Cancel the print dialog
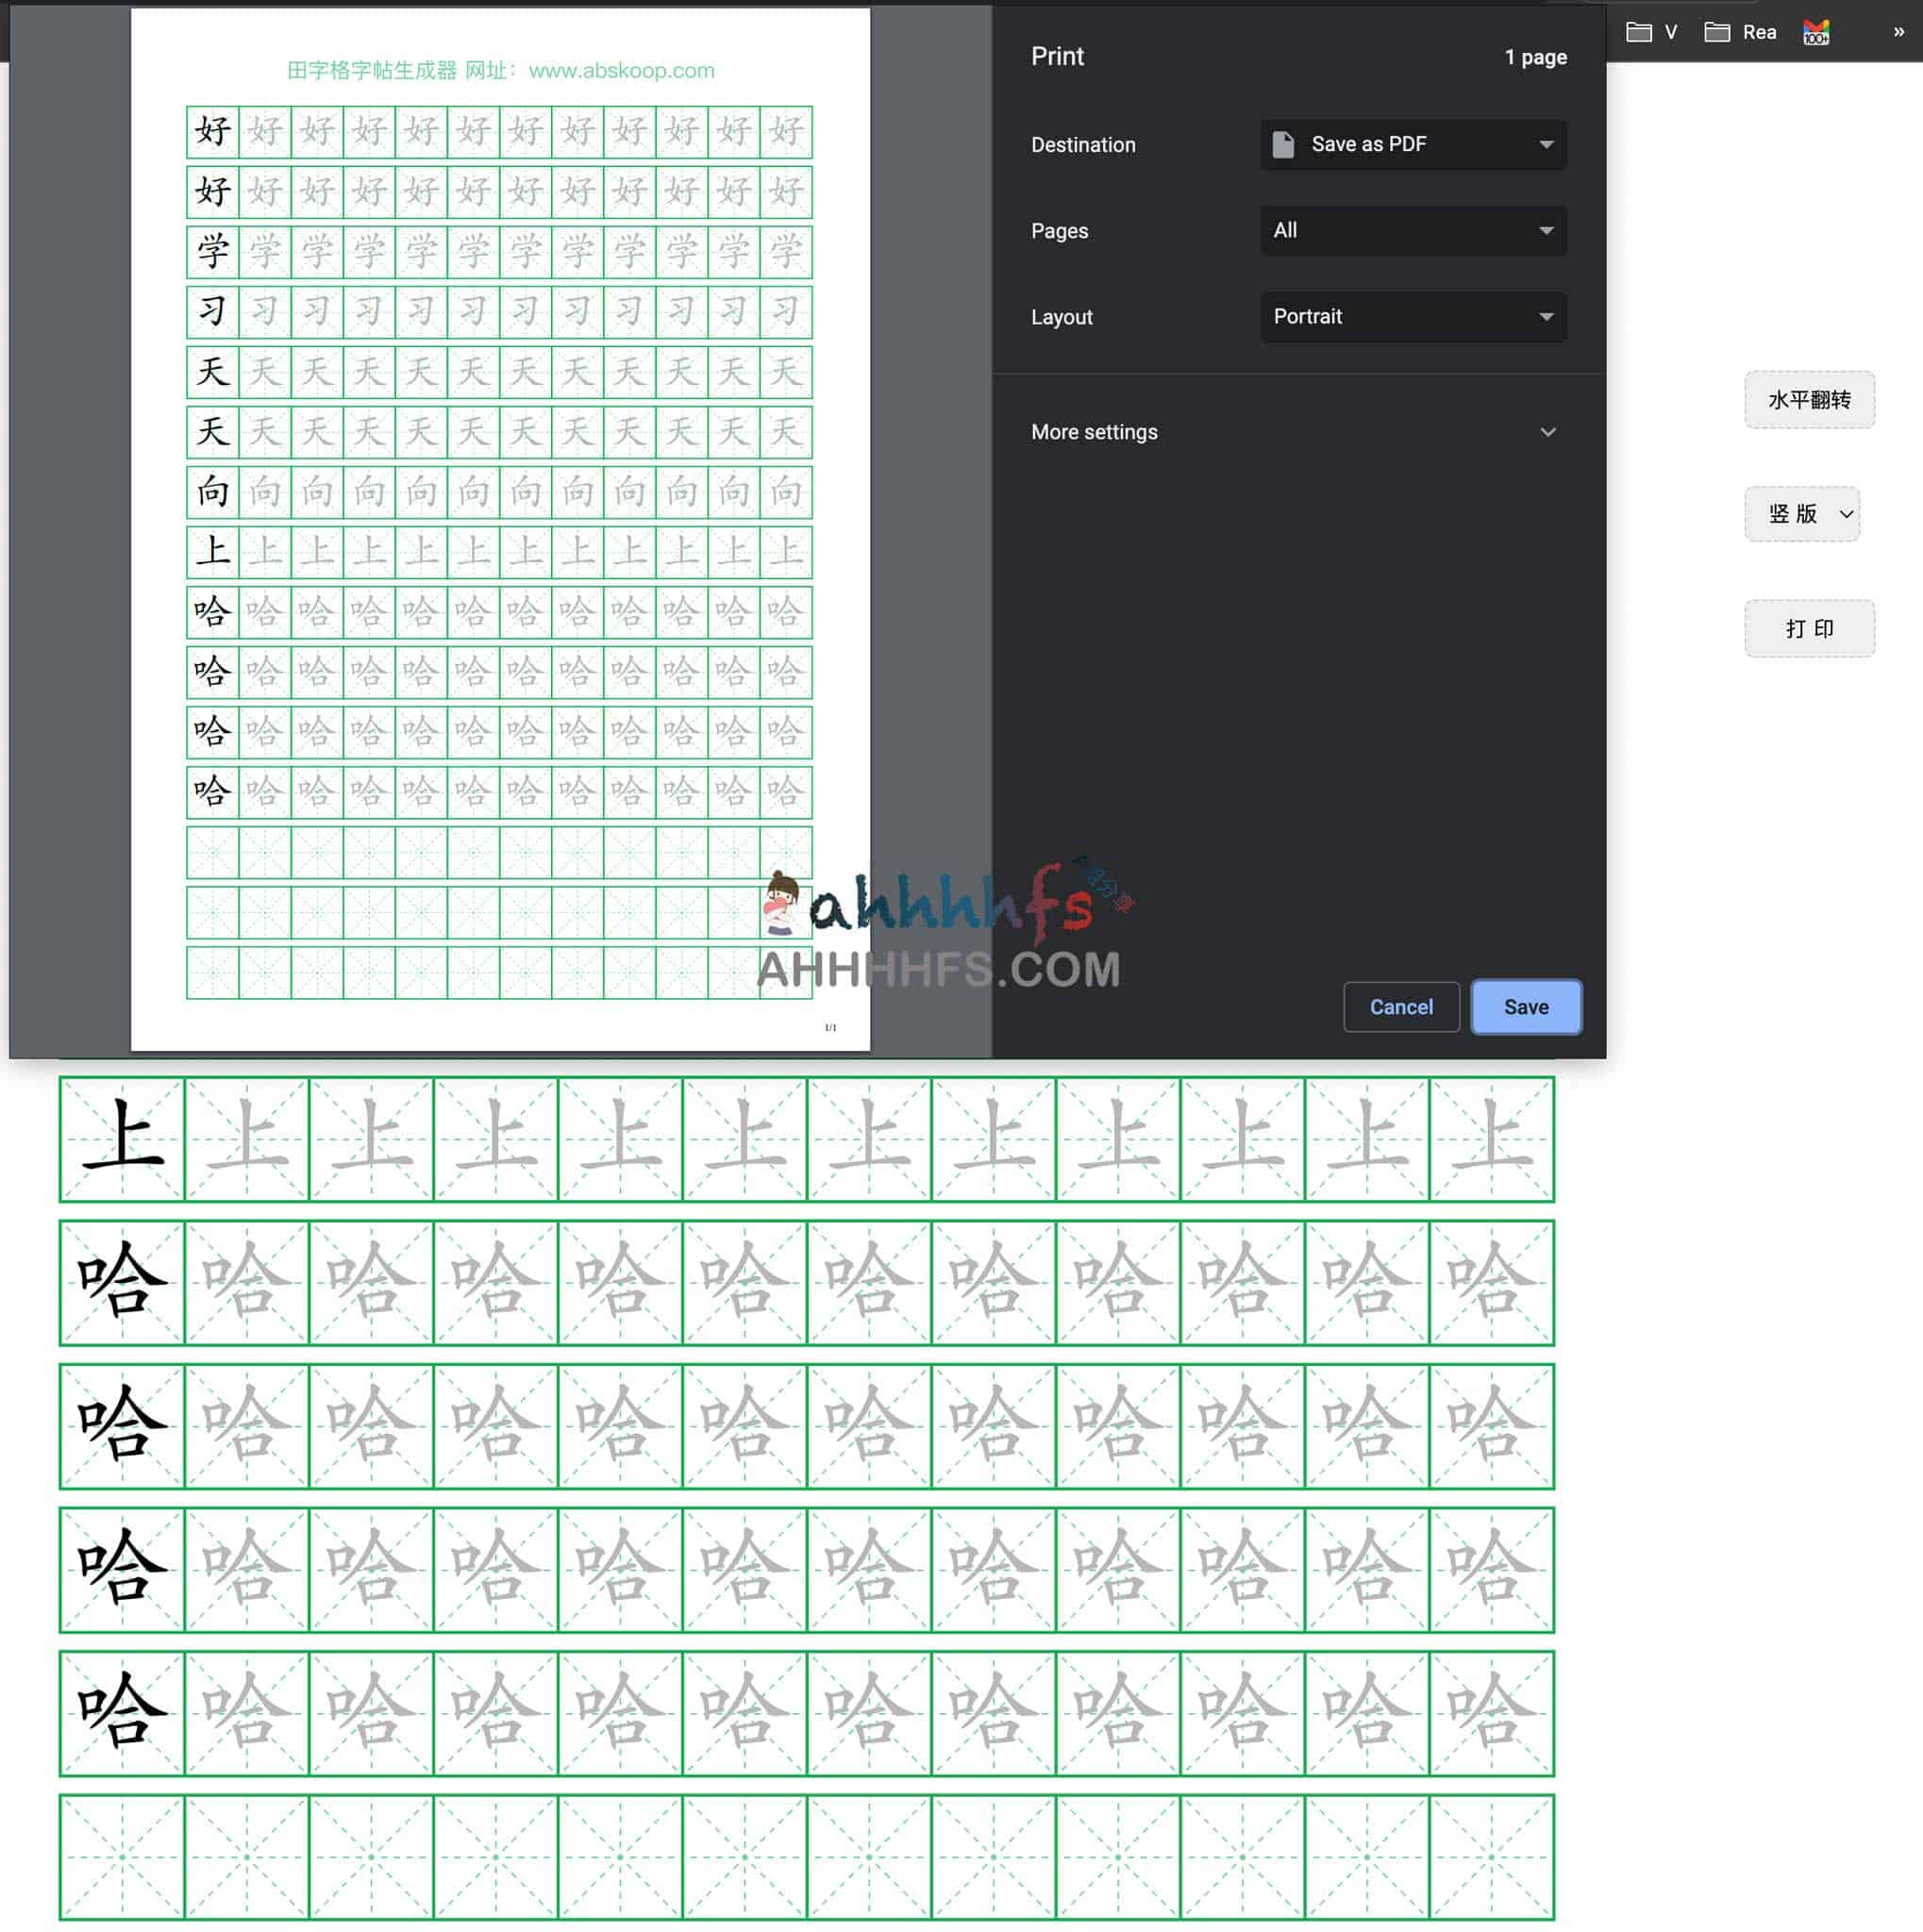Image resolution: width=1923 pixels, height=1932 pixels. pyautogui.click(x=1400, y=1007)
